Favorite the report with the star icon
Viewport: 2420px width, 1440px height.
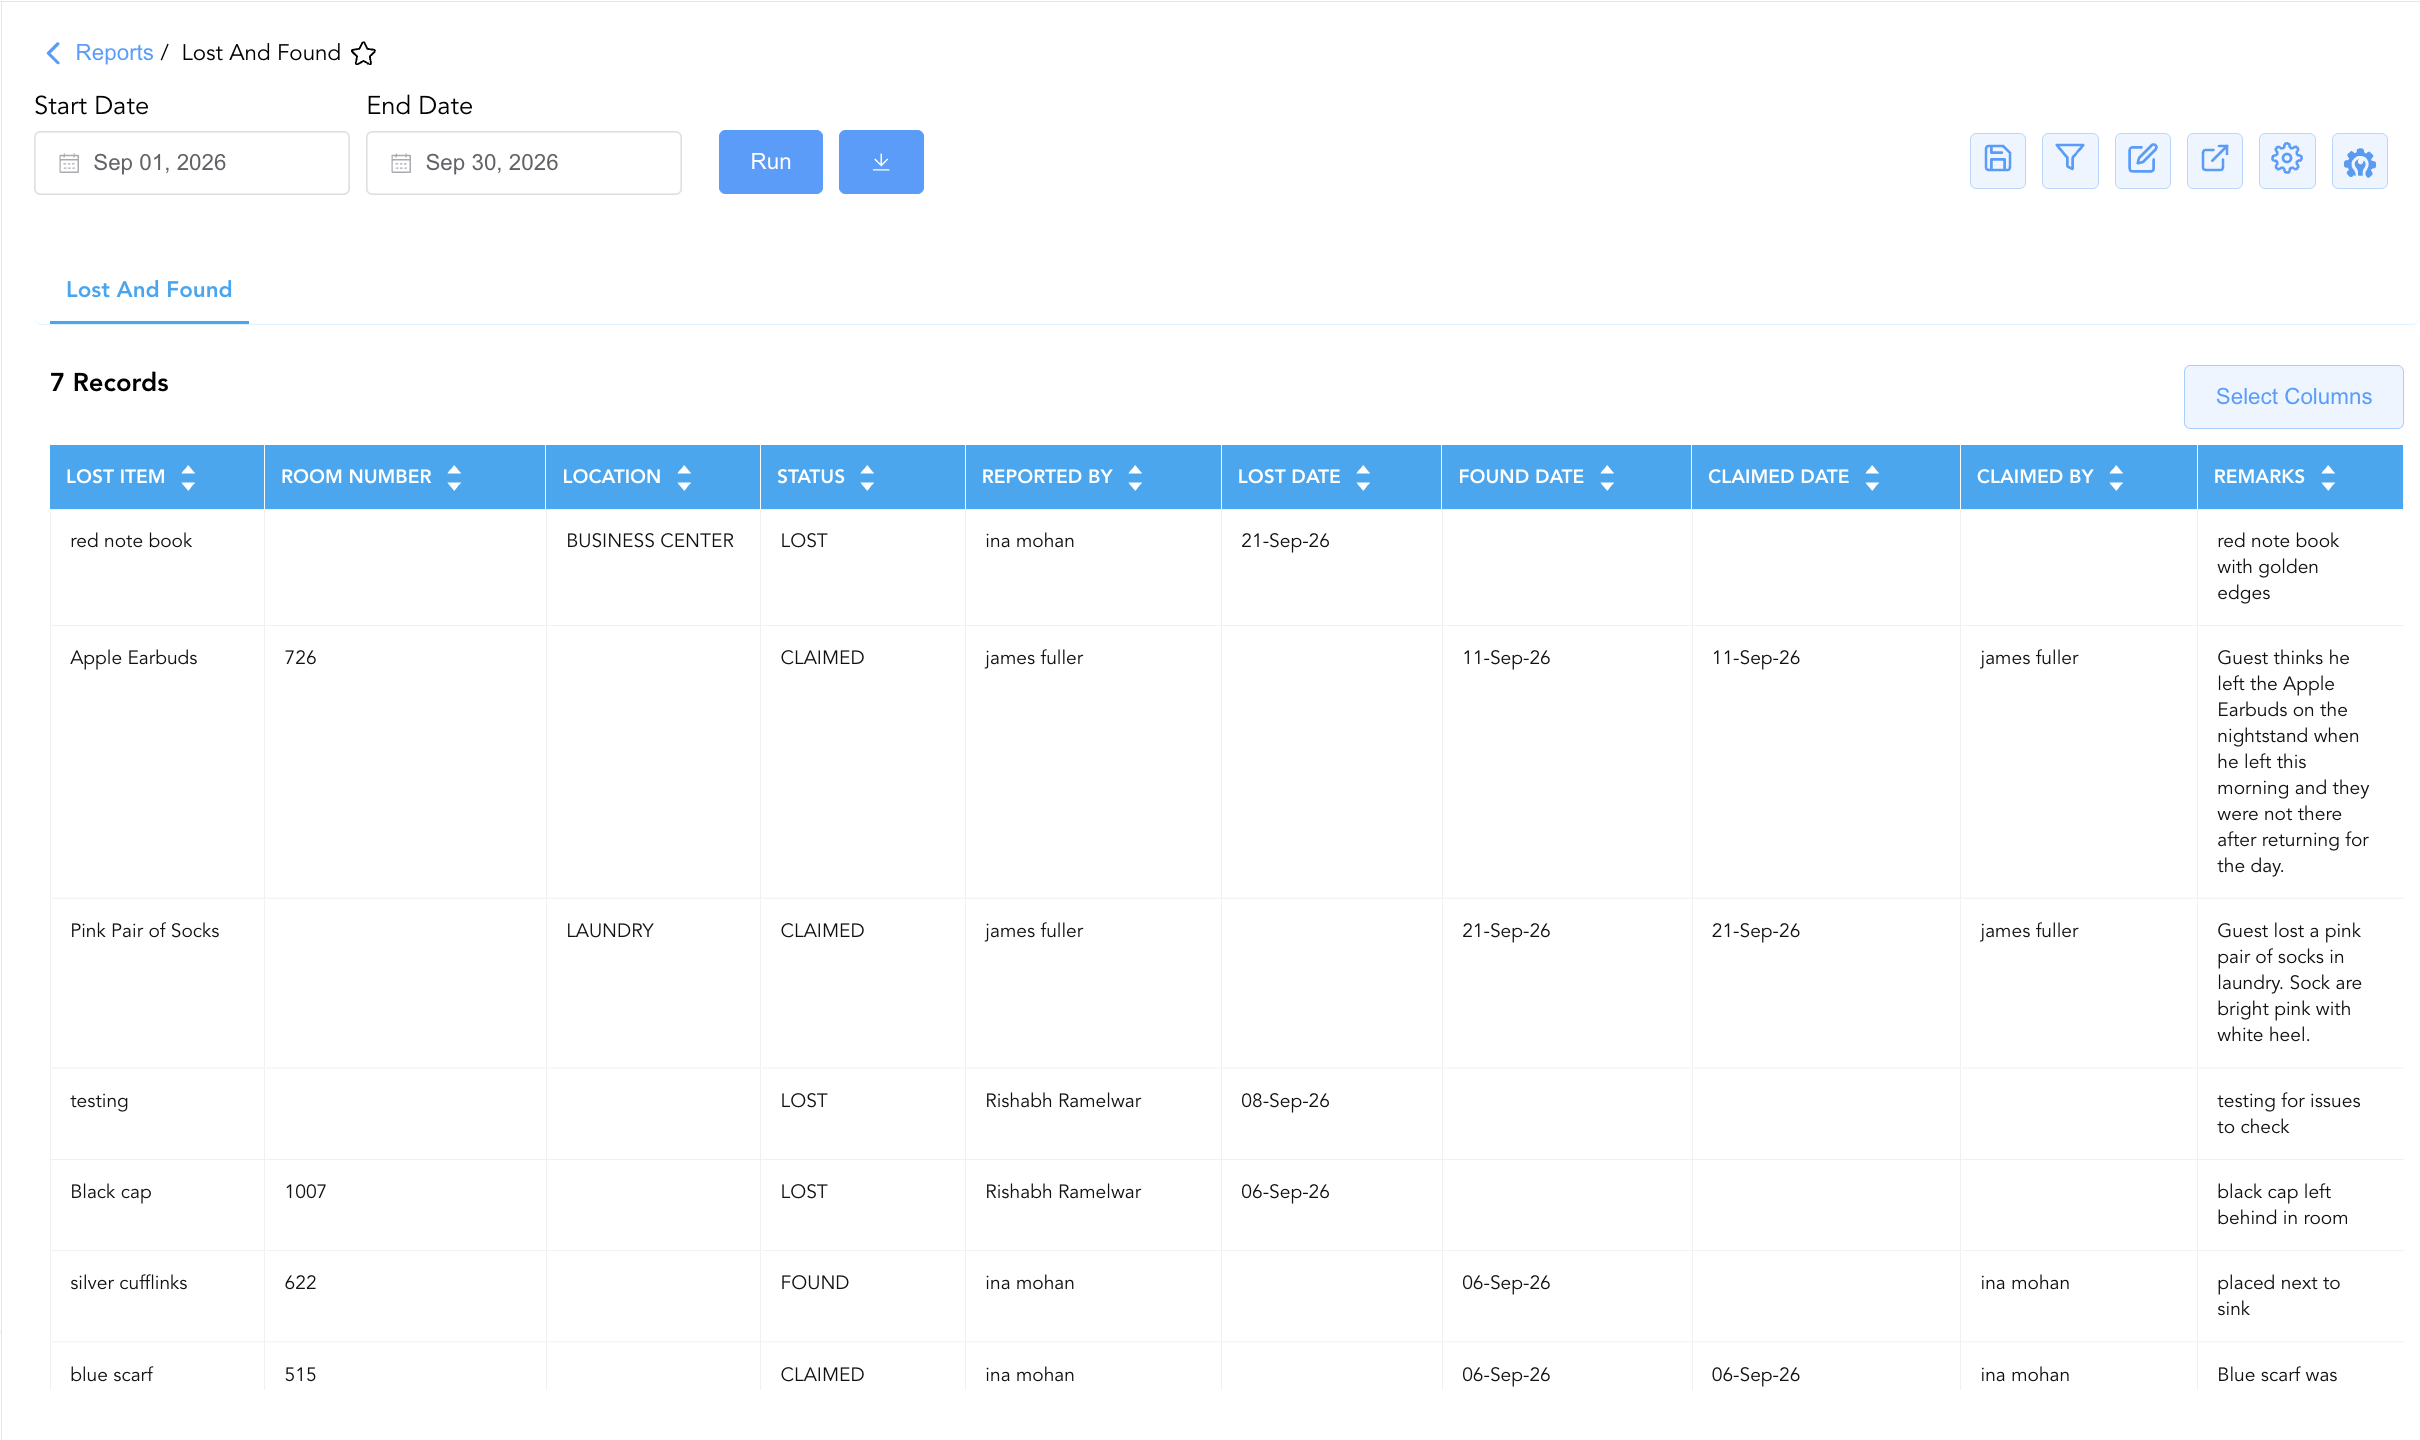[x=364, y=53]
